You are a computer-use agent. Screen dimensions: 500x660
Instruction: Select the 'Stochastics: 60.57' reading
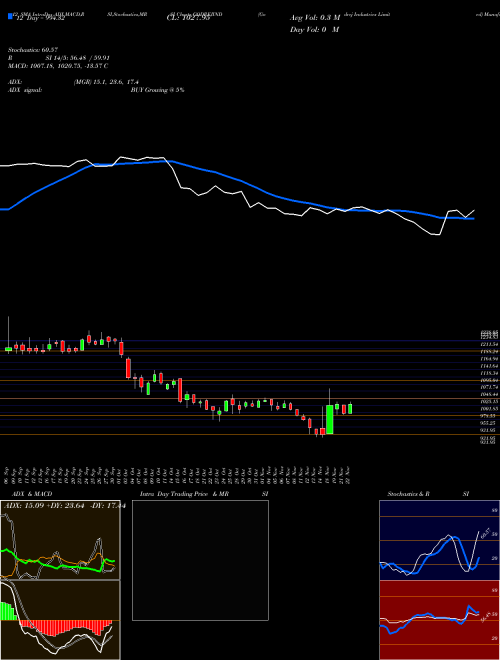tap(32, 50)
